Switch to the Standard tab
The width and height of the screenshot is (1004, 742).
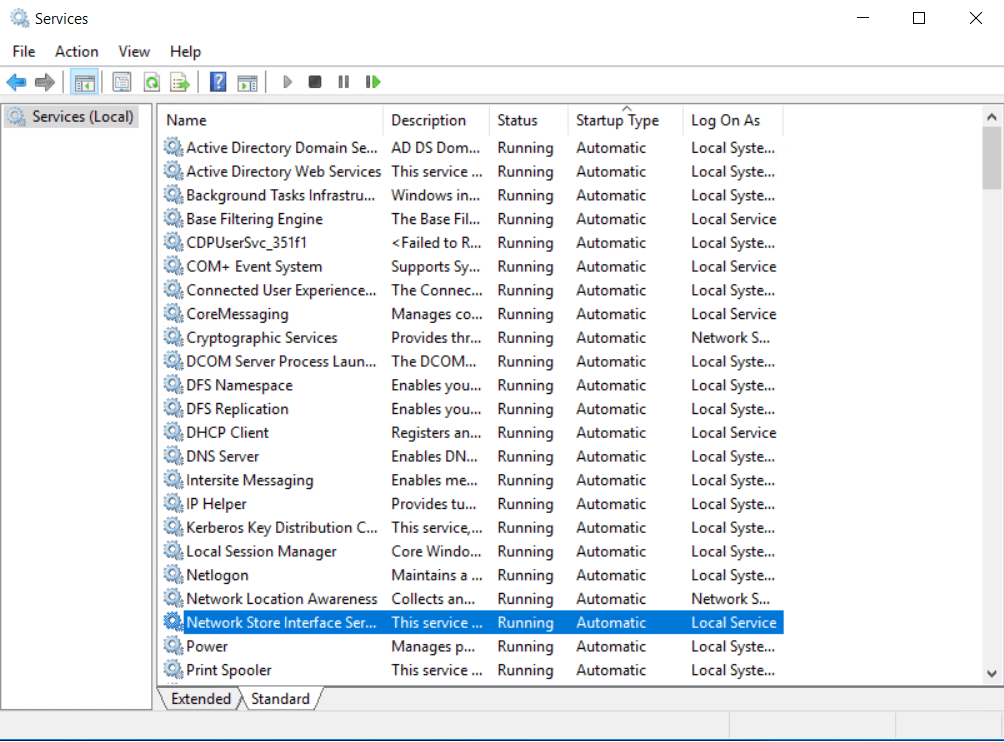click(280, 699)
